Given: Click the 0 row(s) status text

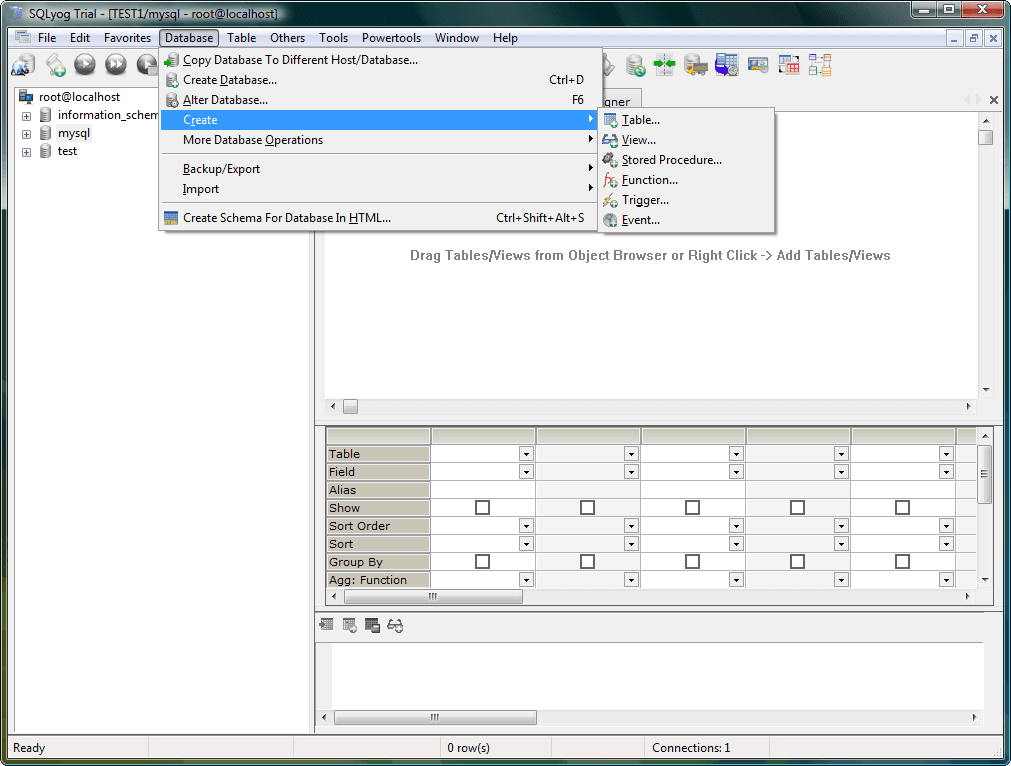Looking at the screenshot, I should 469,748.
